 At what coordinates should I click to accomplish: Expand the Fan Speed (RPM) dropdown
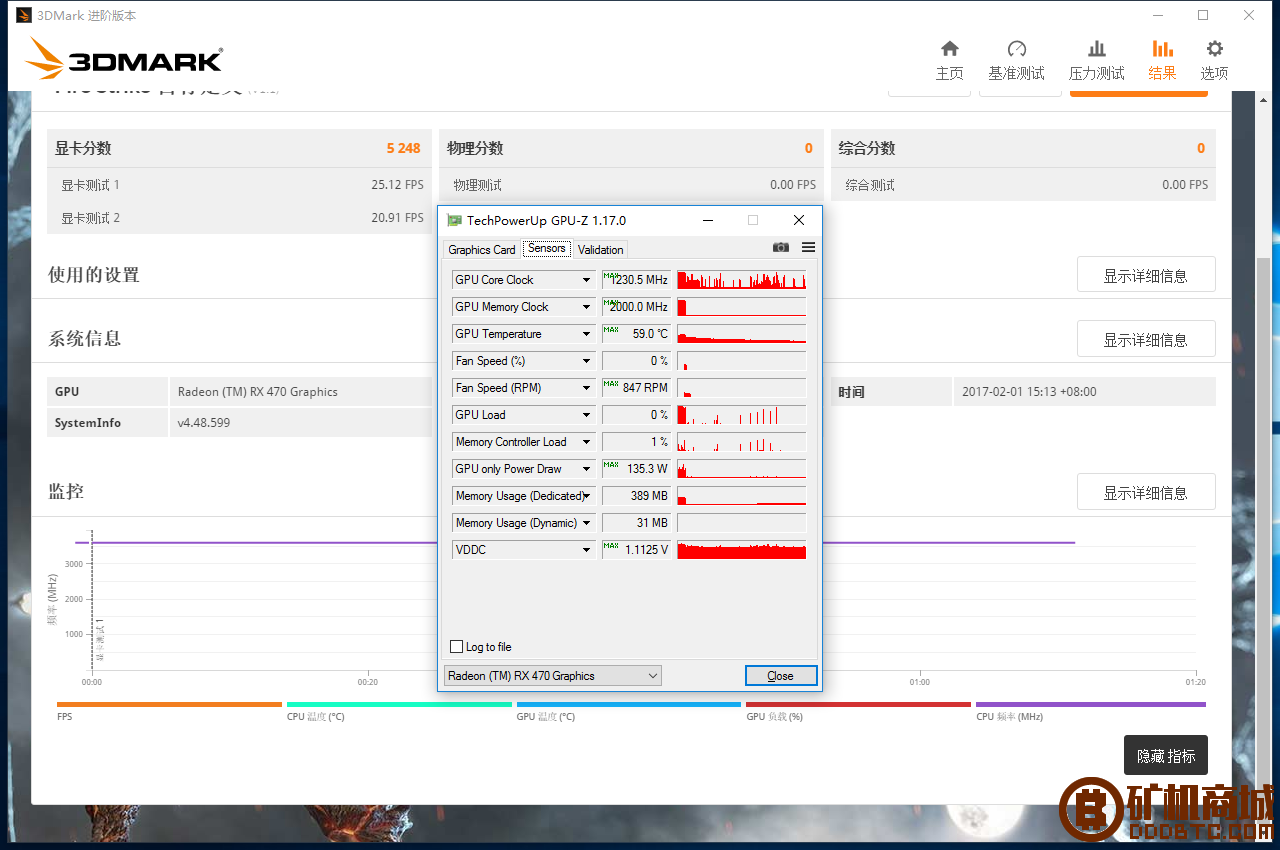(586, 388)
